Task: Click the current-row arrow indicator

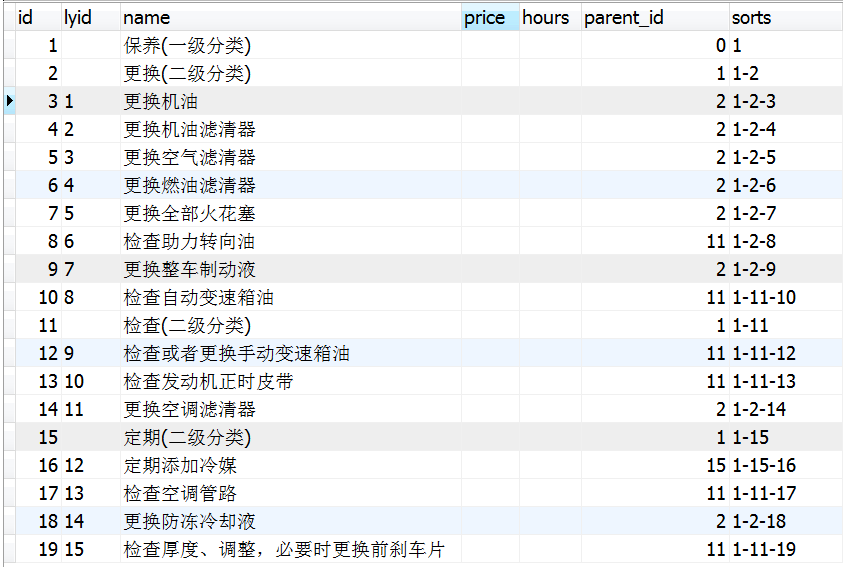Action: click(x=10, y=101)
